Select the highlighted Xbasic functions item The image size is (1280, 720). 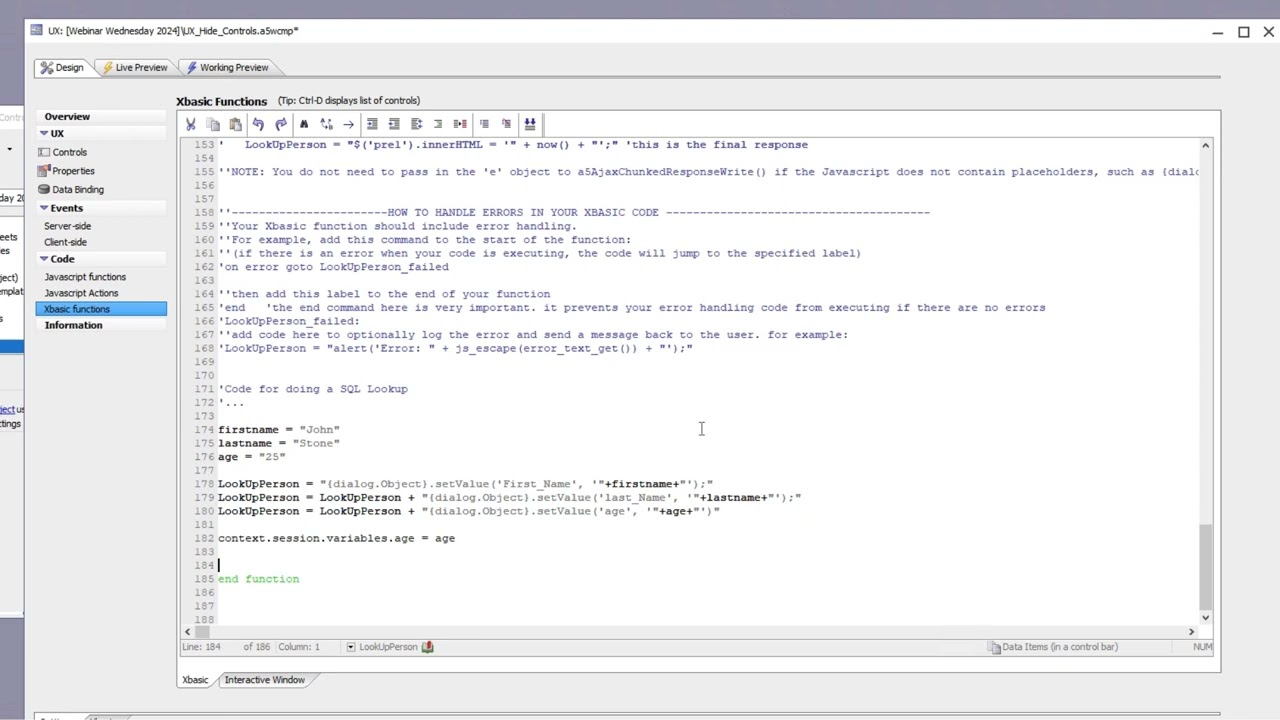coord(101,309)
